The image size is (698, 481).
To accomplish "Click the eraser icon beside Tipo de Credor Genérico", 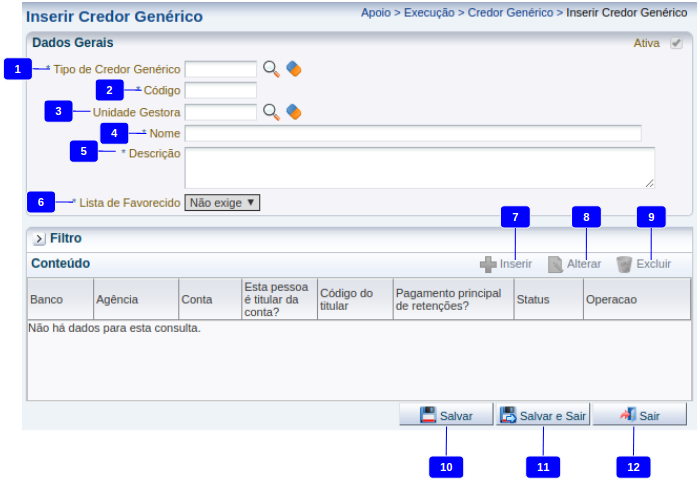I will pos(293,69).
